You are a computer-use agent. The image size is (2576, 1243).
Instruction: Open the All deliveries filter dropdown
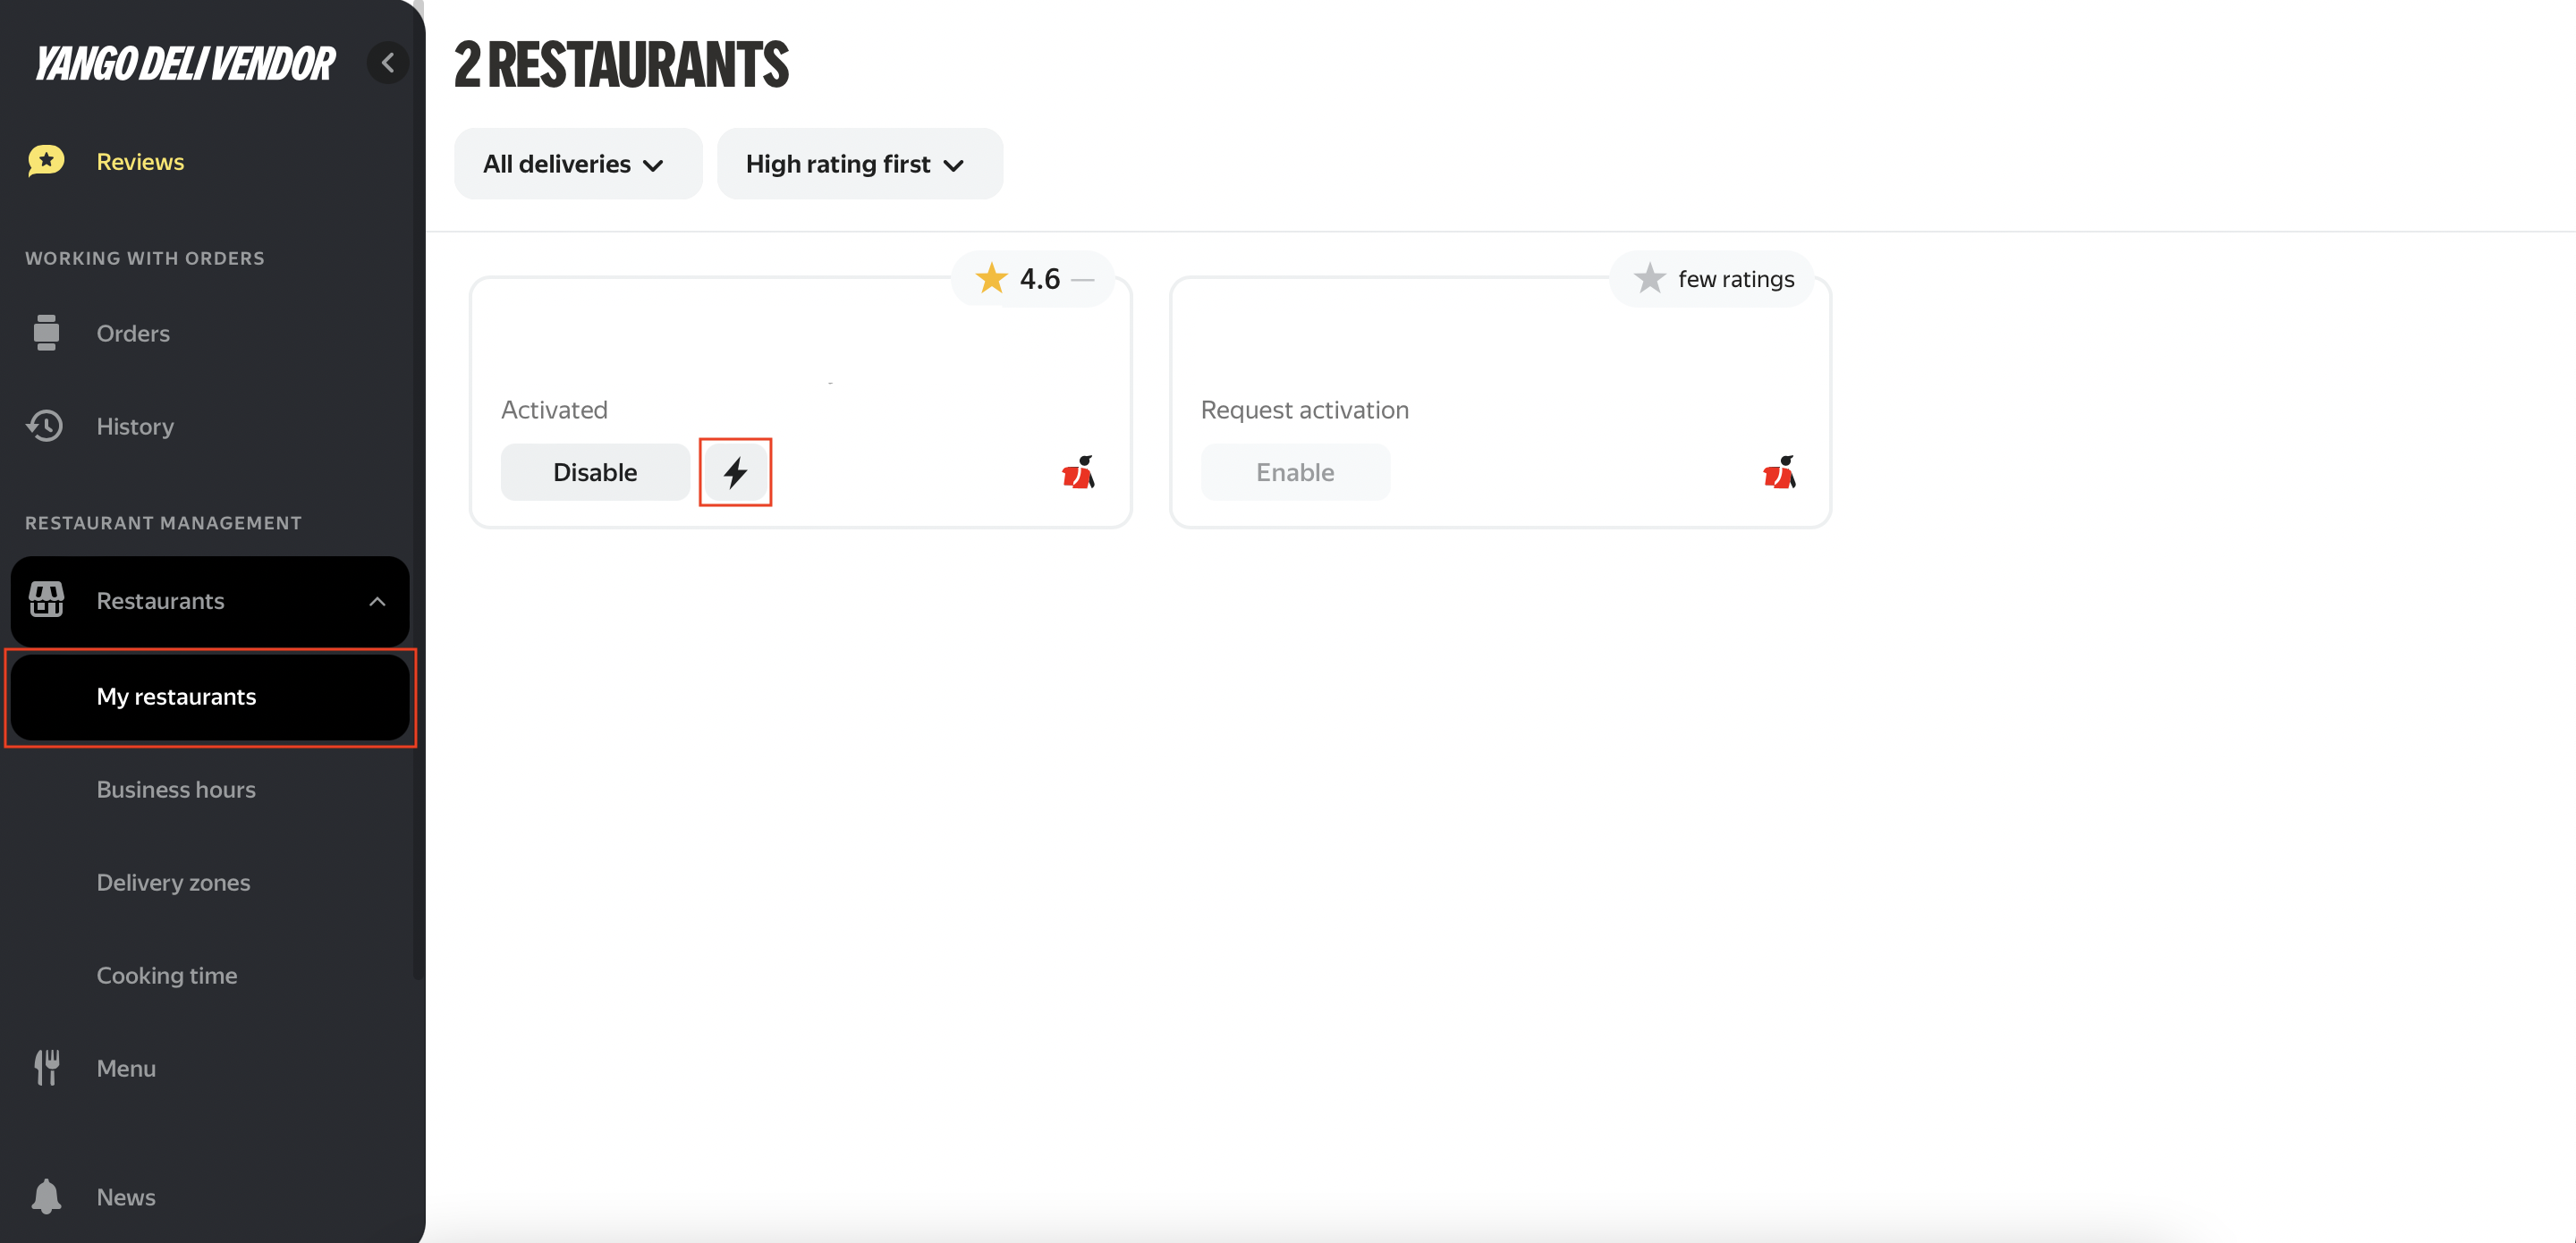pos(578,164)
